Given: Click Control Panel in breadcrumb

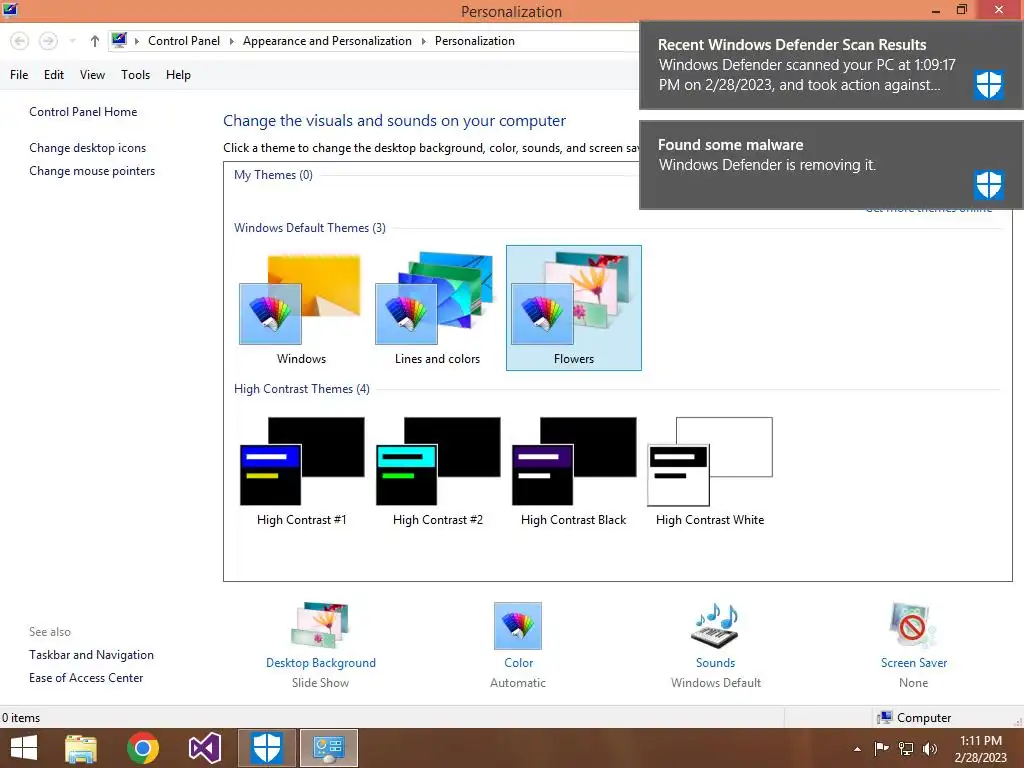Looking at the screenshot, I should click(184, 41).
